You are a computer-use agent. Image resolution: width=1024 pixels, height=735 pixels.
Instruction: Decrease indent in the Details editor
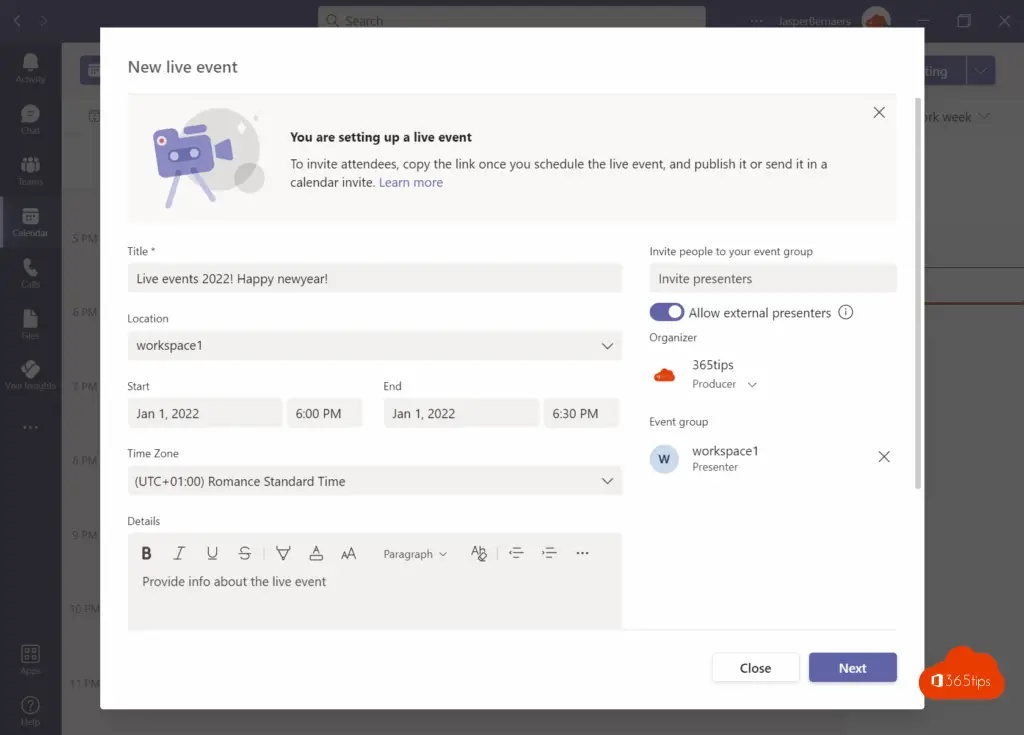click(x=516, y=553)
